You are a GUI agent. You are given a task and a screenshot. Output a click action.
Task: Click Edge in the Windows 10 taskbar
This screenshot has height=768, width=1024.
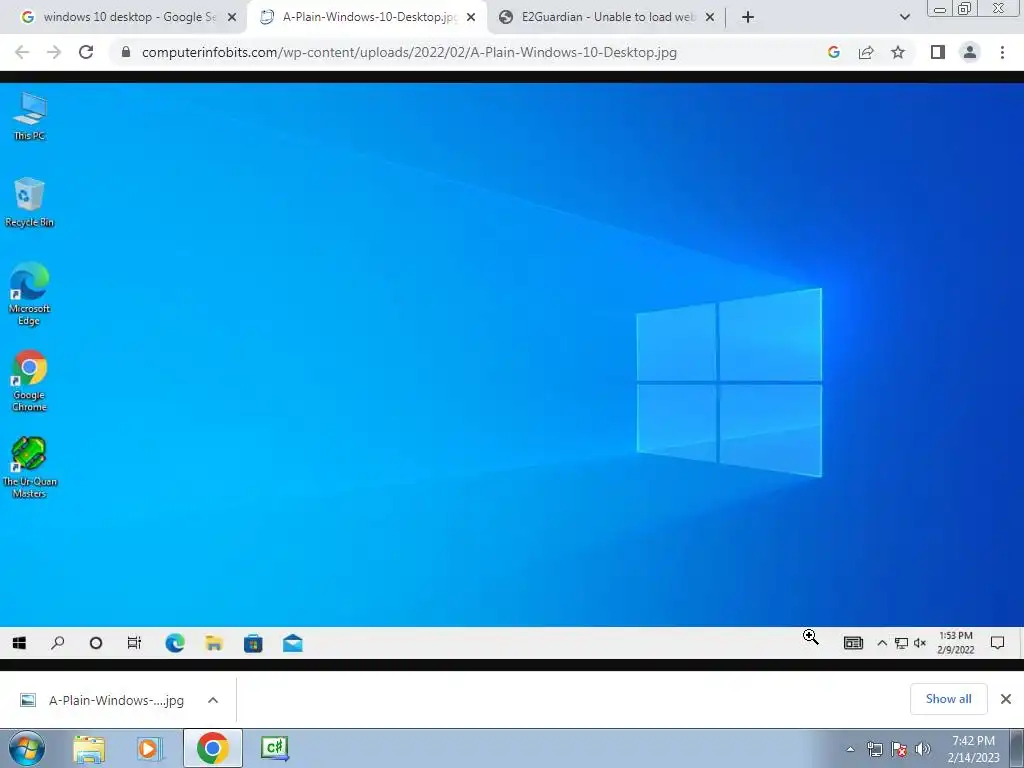point(175,643)
